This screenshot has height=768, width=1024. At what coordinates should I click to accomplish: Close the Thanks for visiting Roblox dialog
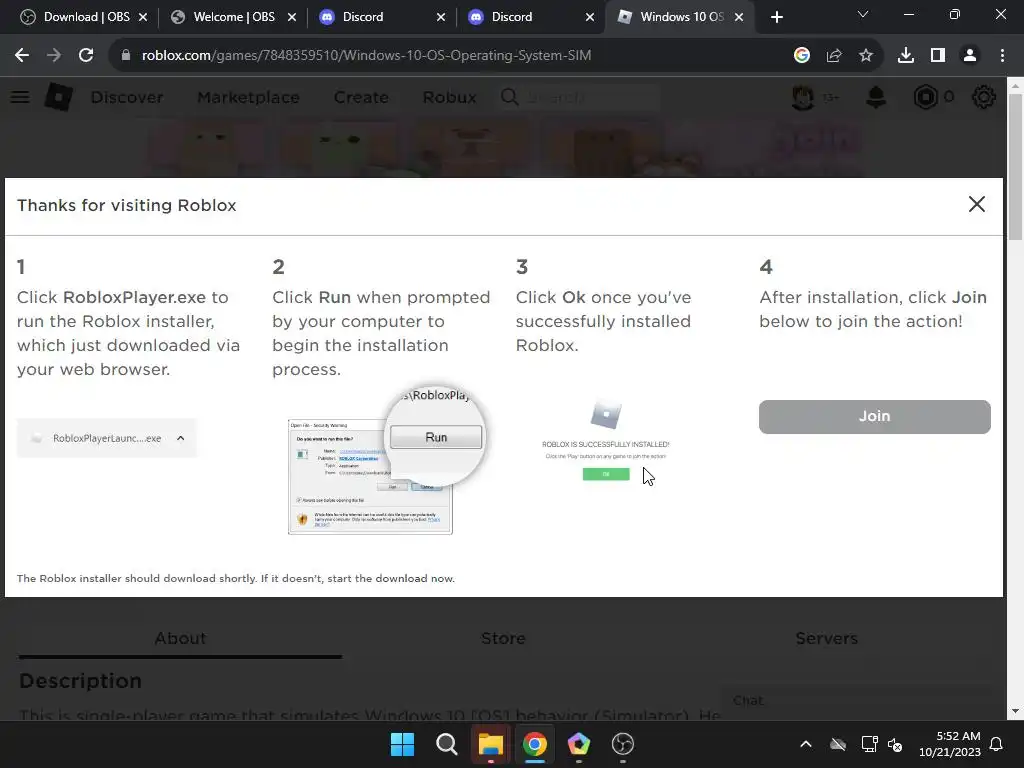click(976, 204)
